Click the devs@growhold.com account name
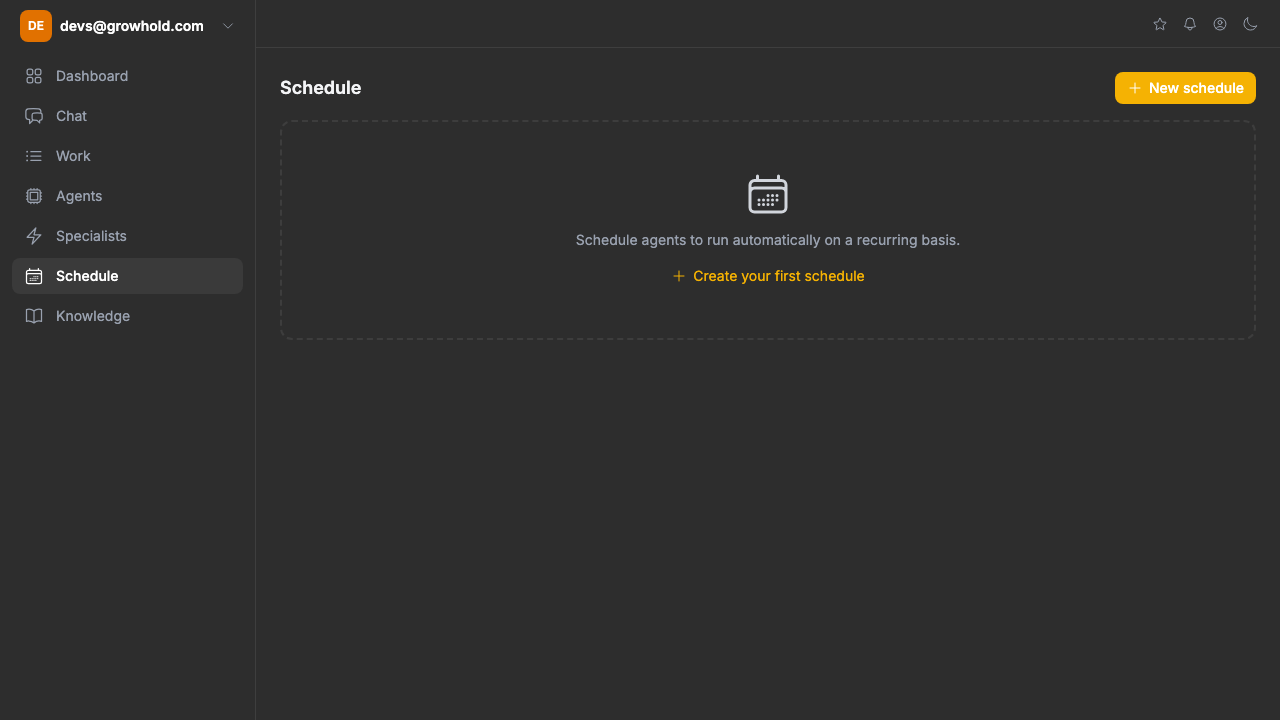This screenshot has width=1280, height=720. click(131, 26)
